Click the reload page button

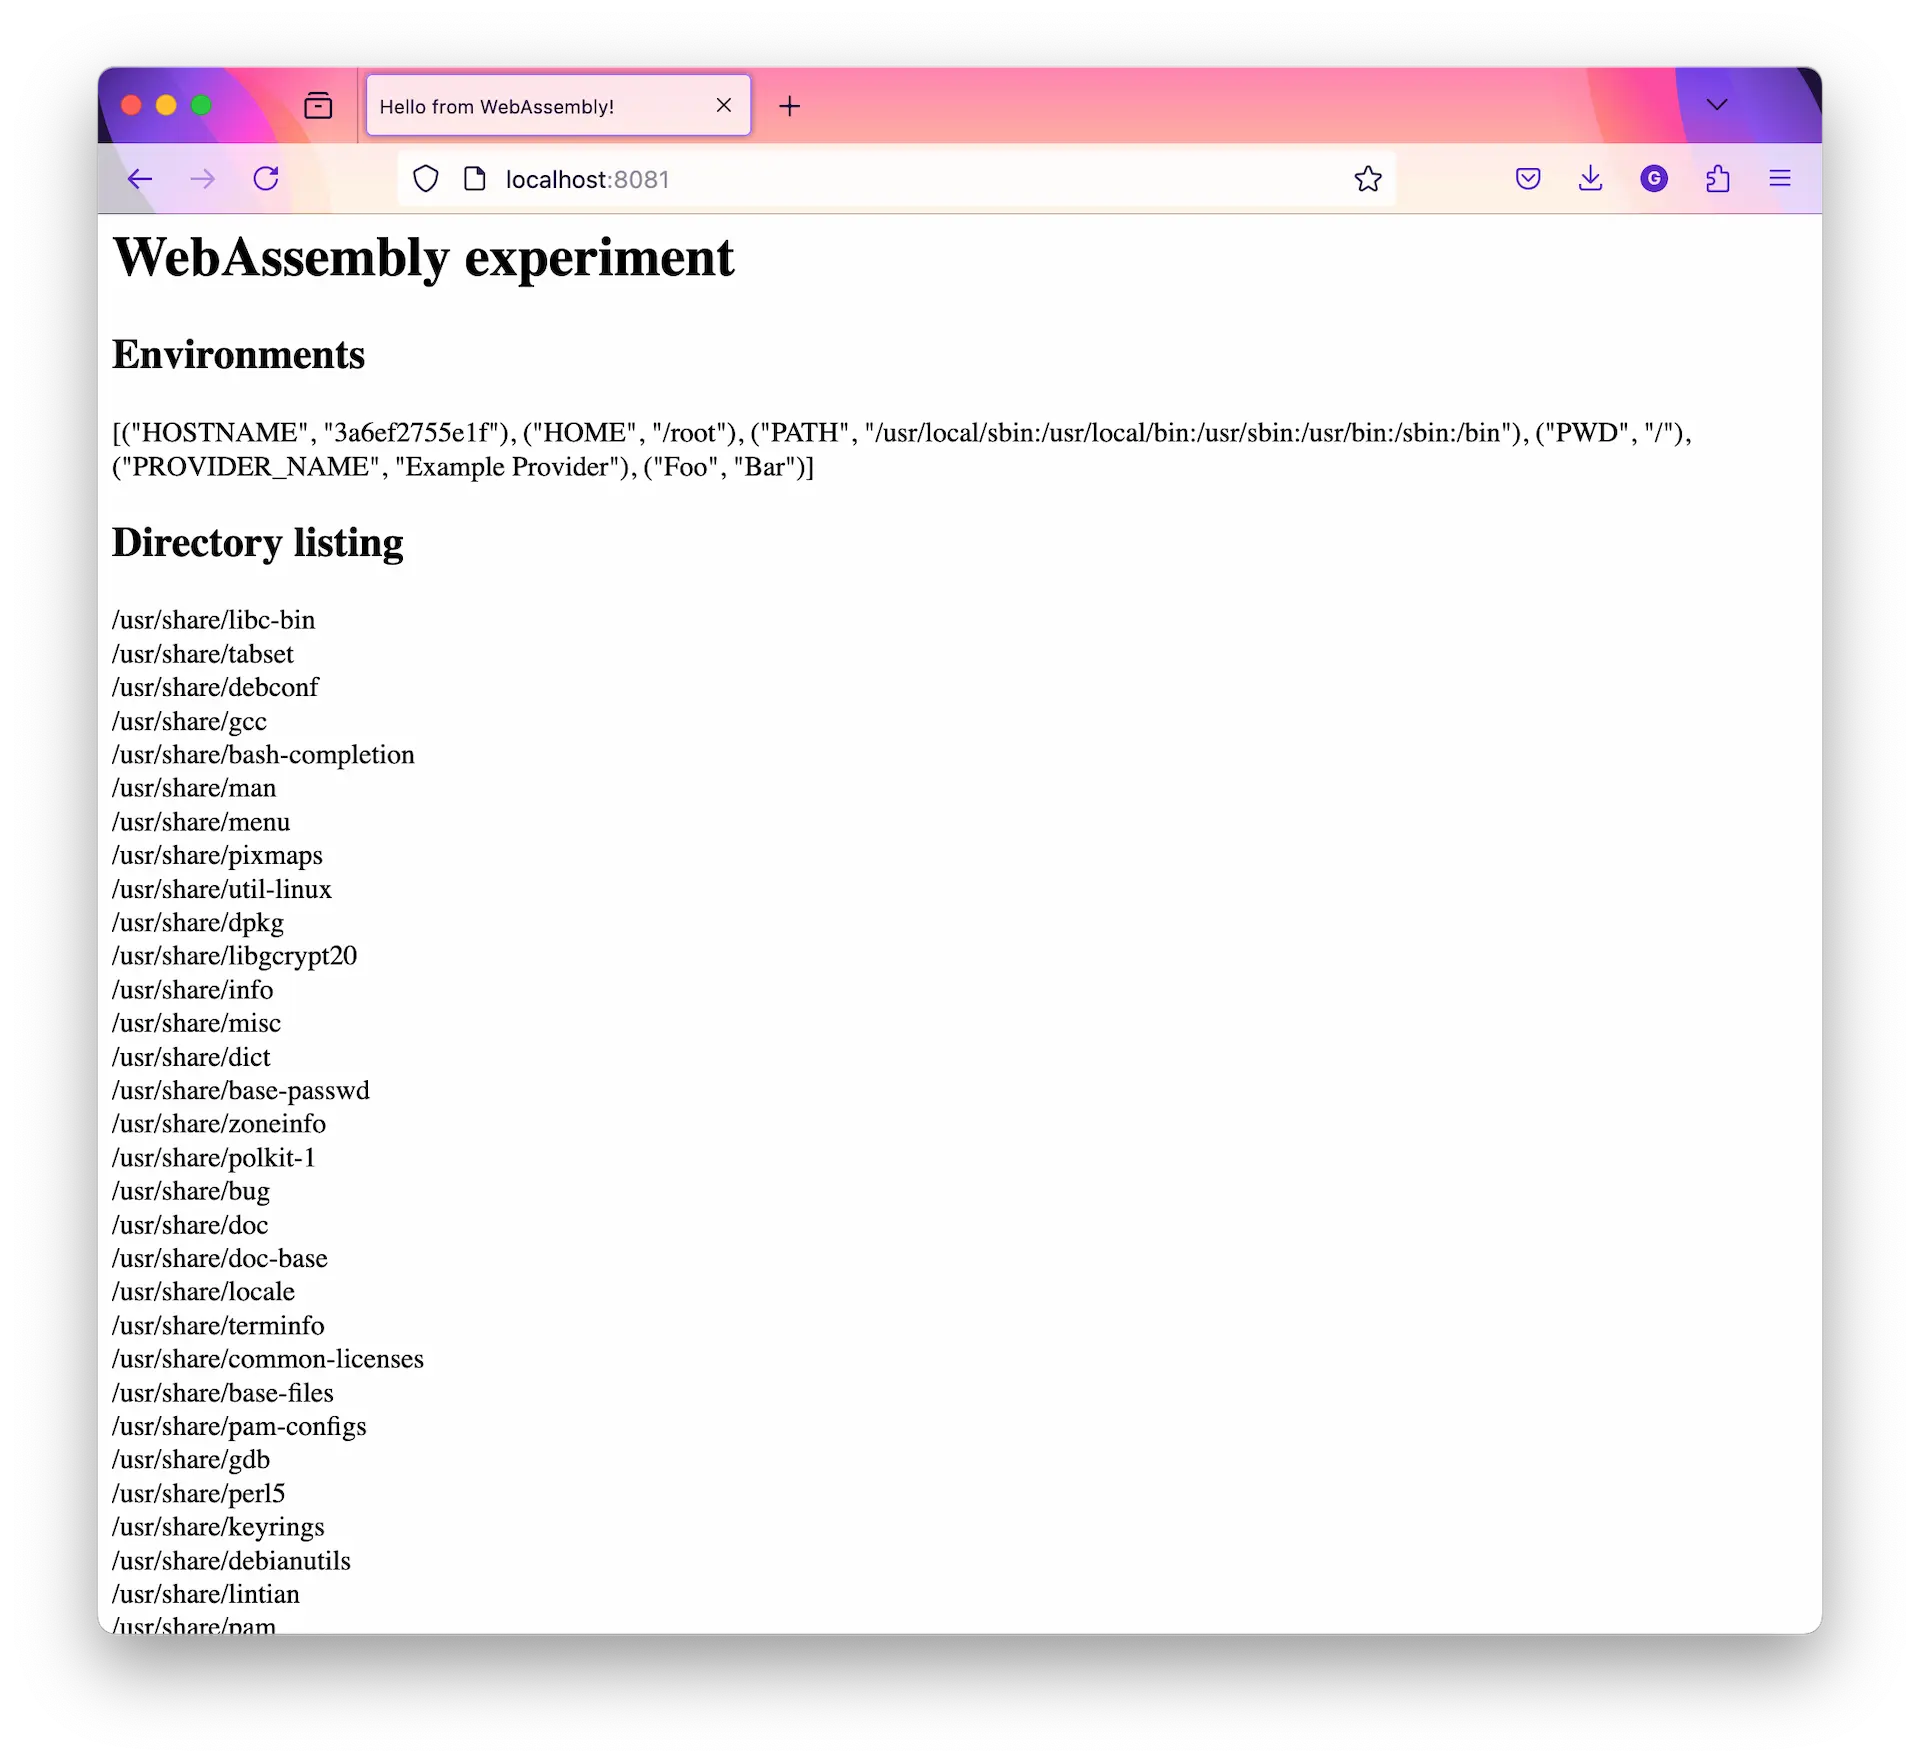268,179
